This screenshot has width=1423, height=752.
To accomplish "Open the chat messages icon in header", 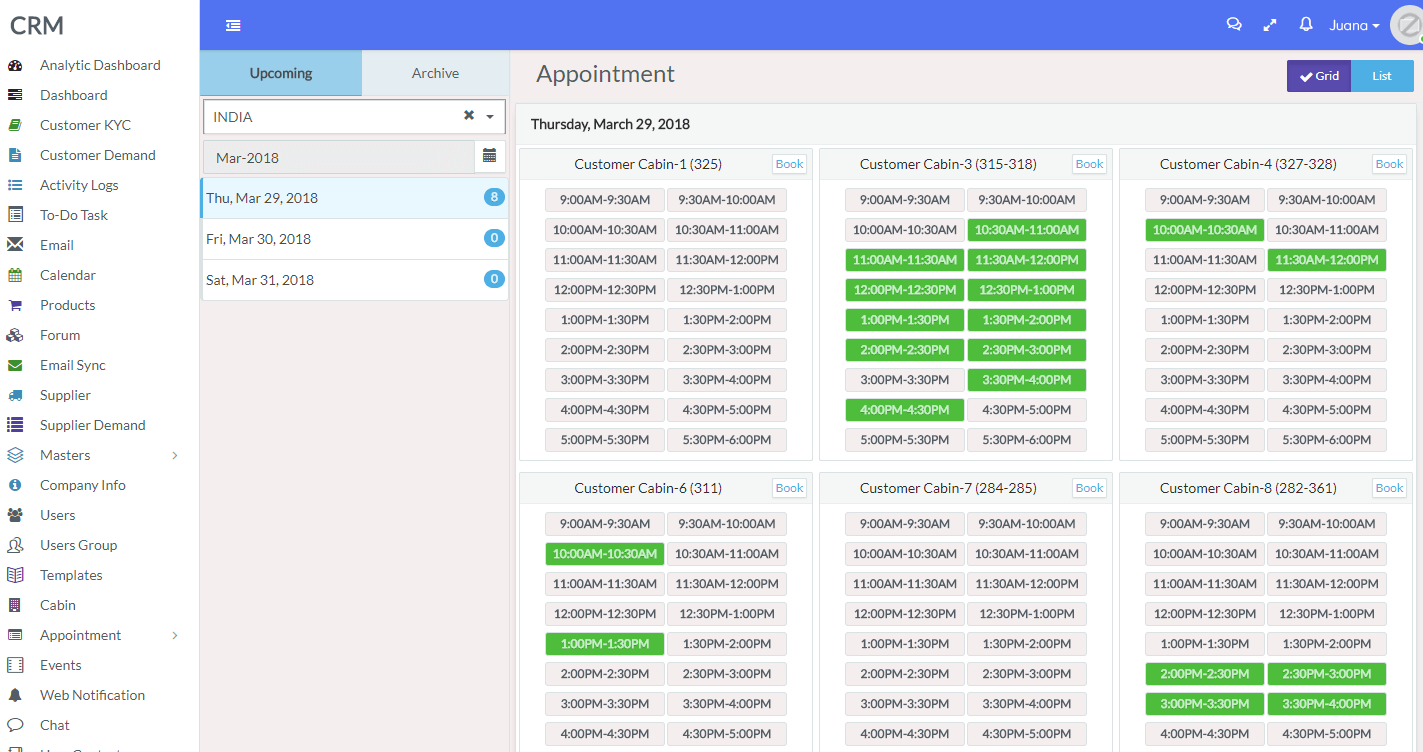I will coord(1234,25).
